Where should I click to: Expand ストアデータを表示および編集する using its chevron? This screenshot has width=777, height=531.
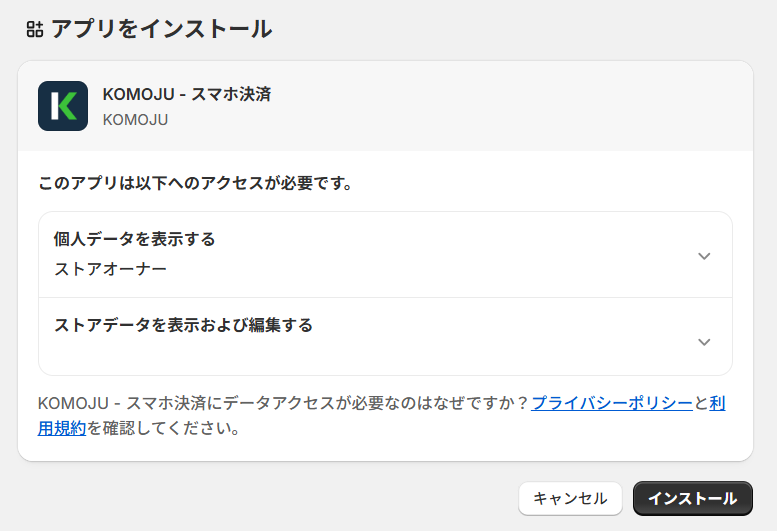(704, 342)
